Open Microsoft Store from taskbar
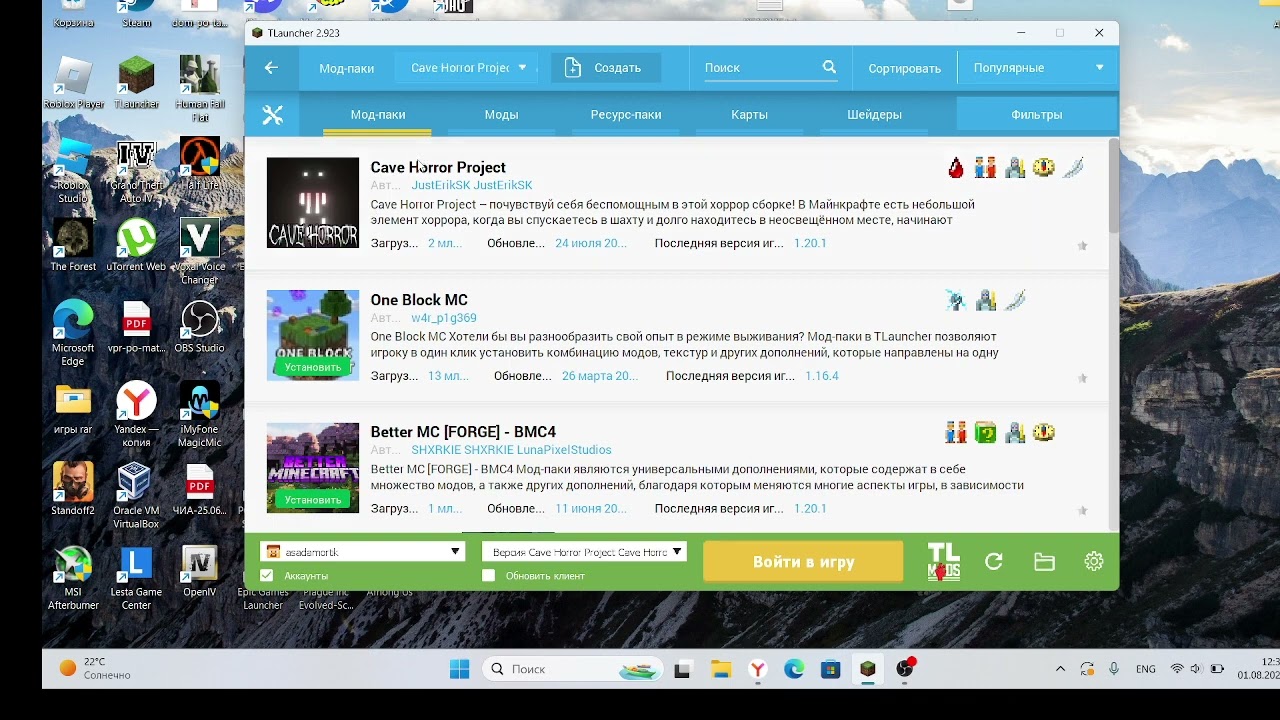This screenshot has height=720, width=1280. pyautogui.click(x=830, y=670)
